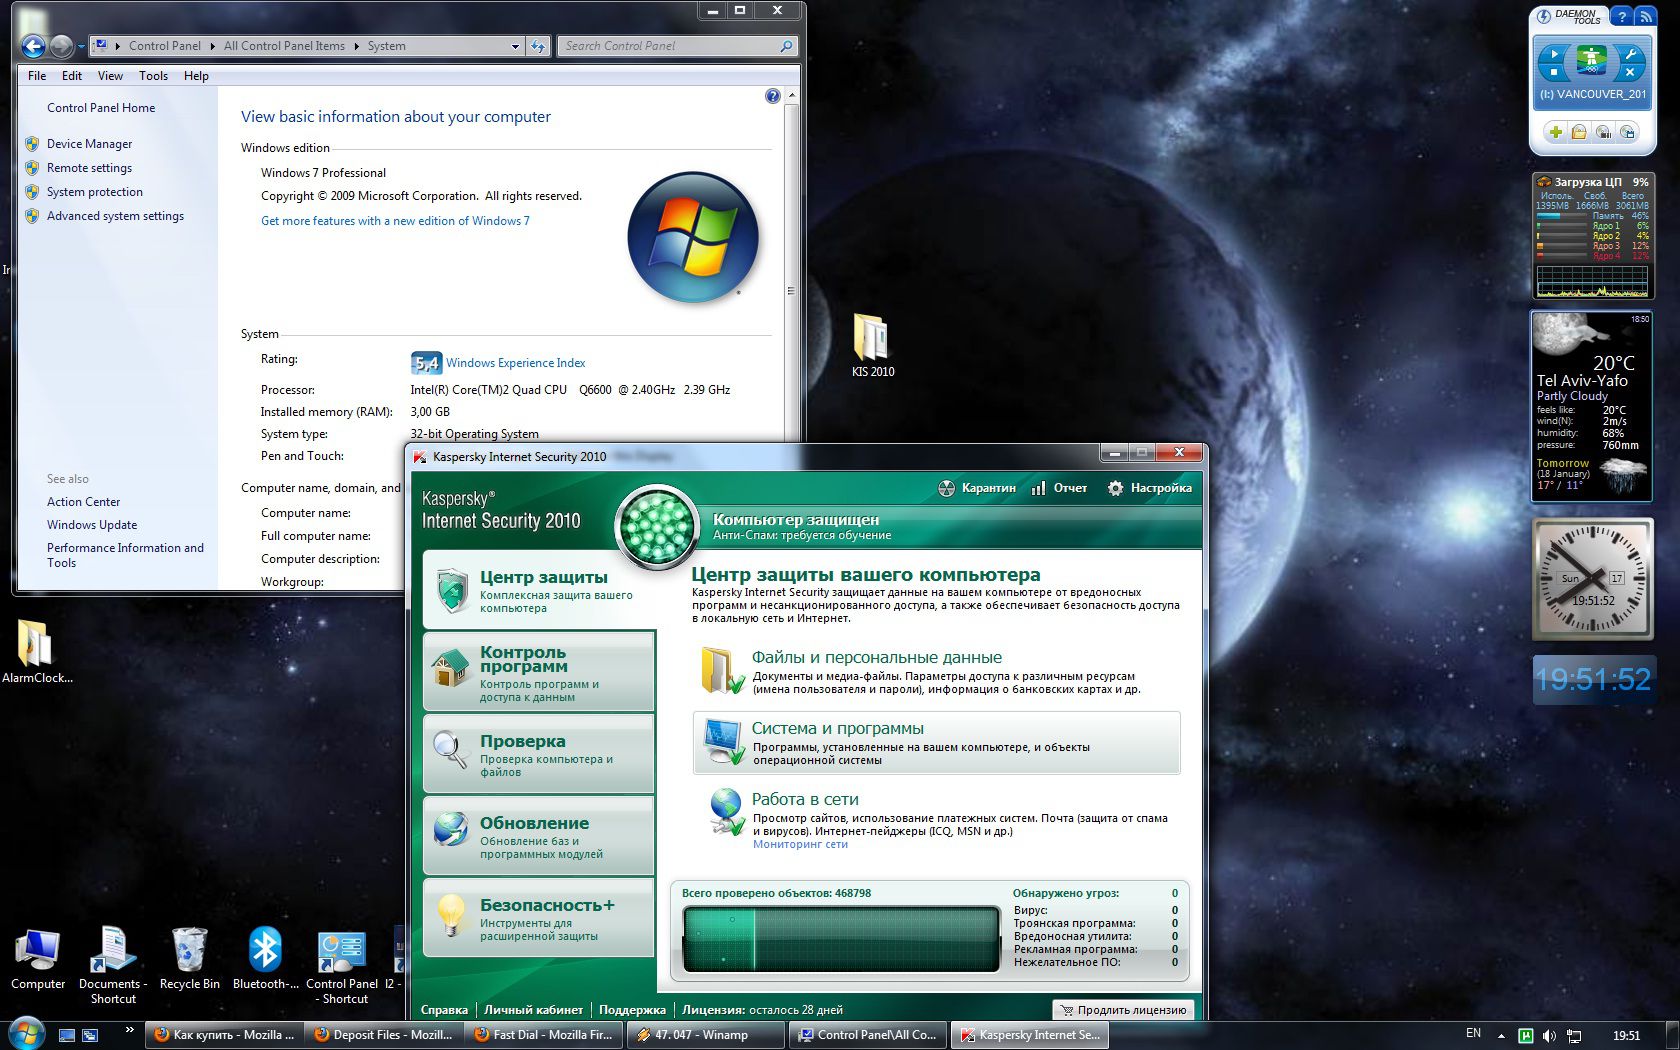Open recent pages dropdown next to forward button
1680x1050 pixels.
[81, 47]
